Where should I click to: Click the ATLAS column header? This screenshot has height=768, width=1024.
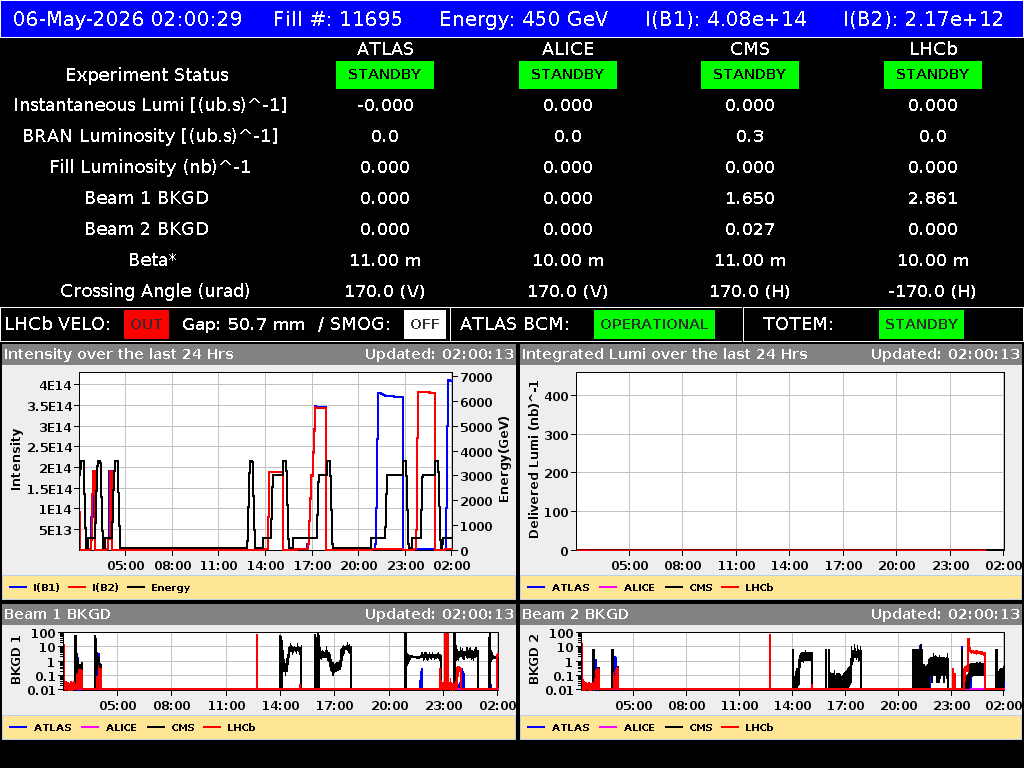coord(385,49)
